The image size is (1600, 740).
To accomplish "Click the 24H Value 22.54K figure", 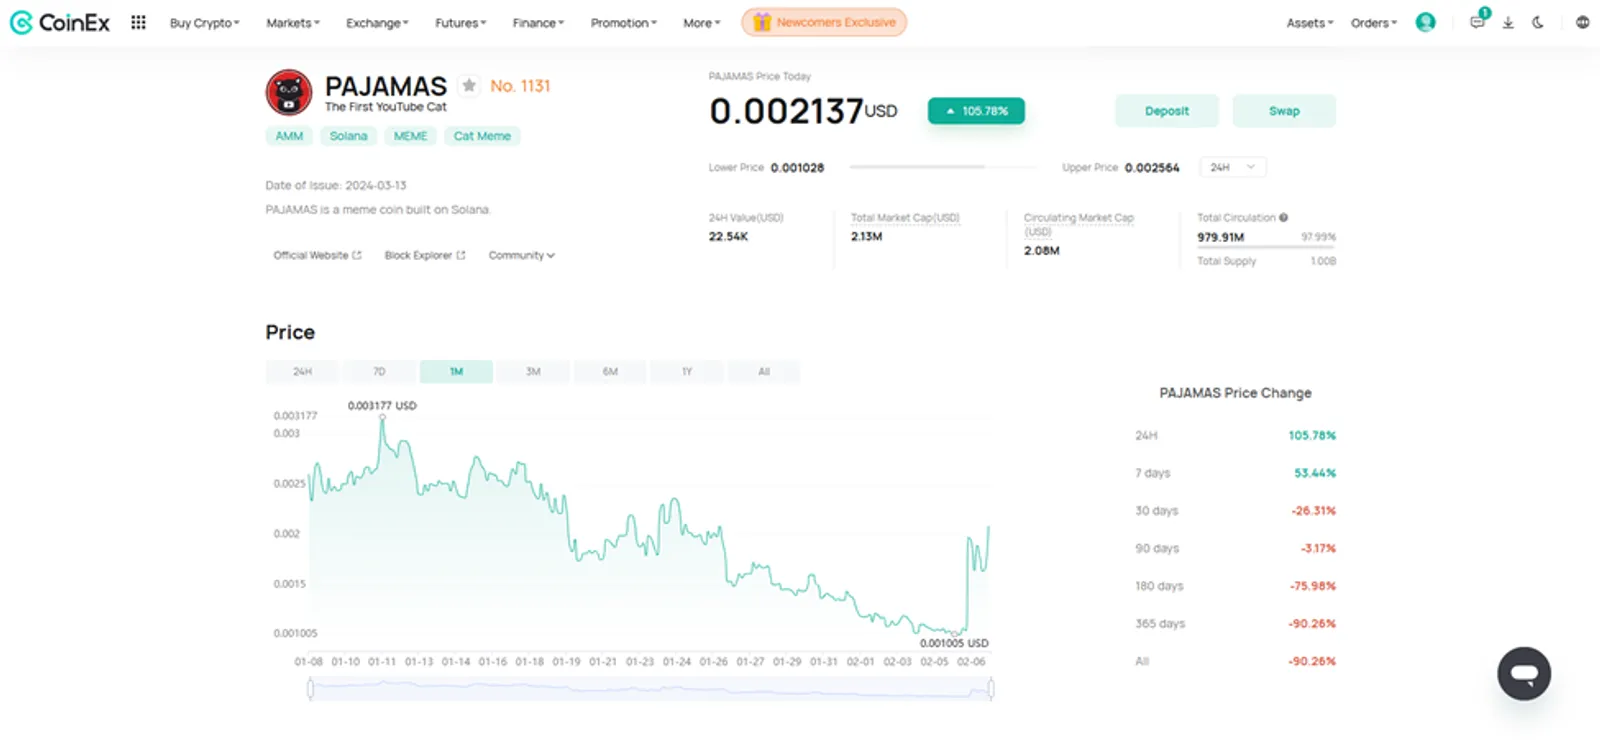I will [x=728, y=237].
